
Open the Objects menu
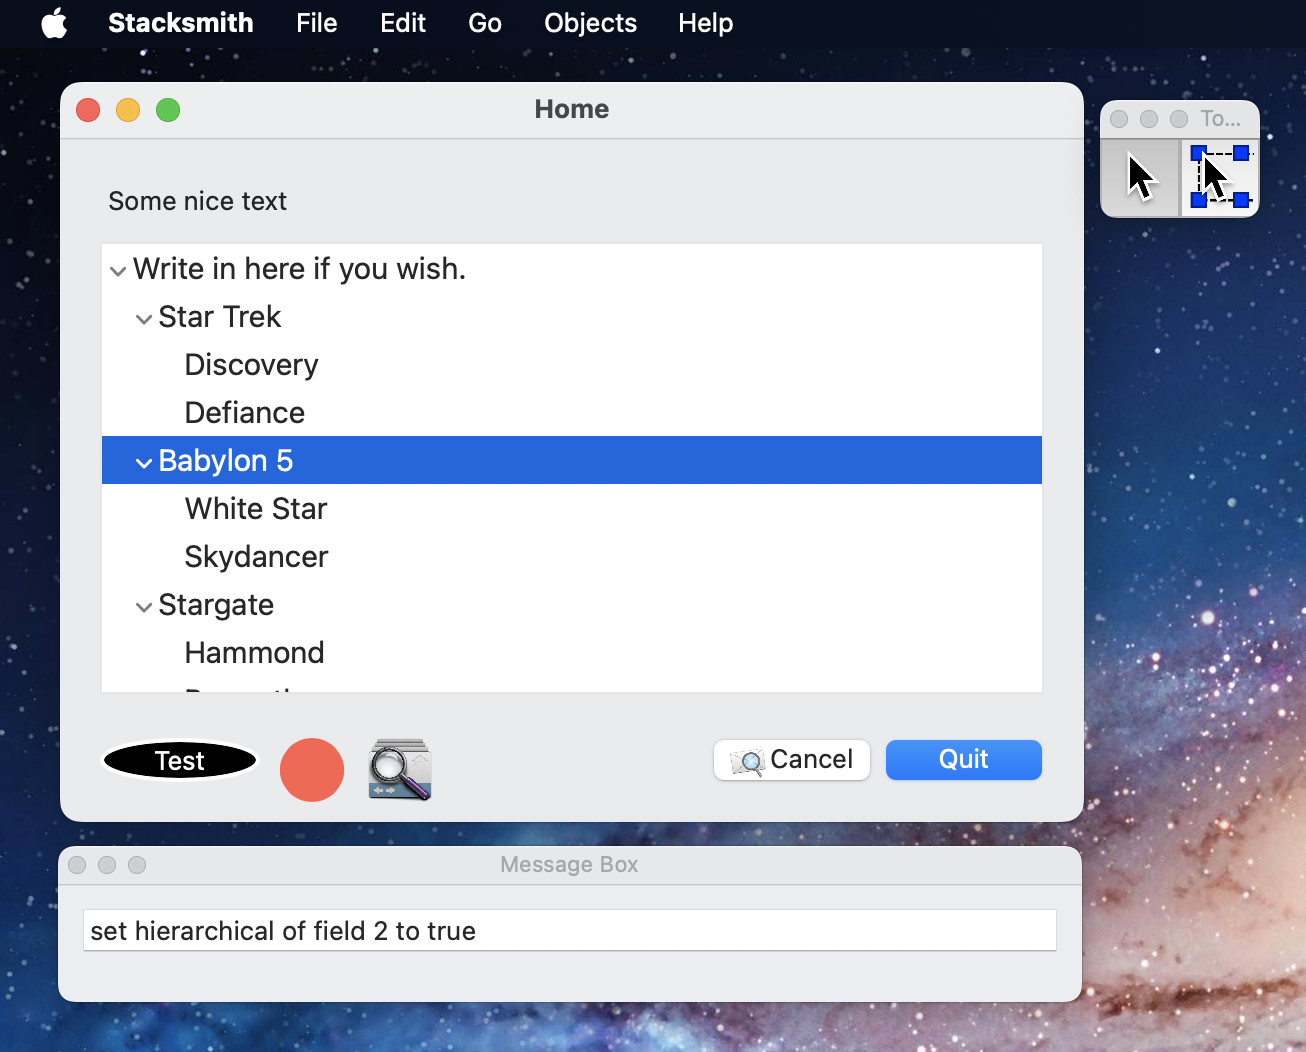coord(590,23)
